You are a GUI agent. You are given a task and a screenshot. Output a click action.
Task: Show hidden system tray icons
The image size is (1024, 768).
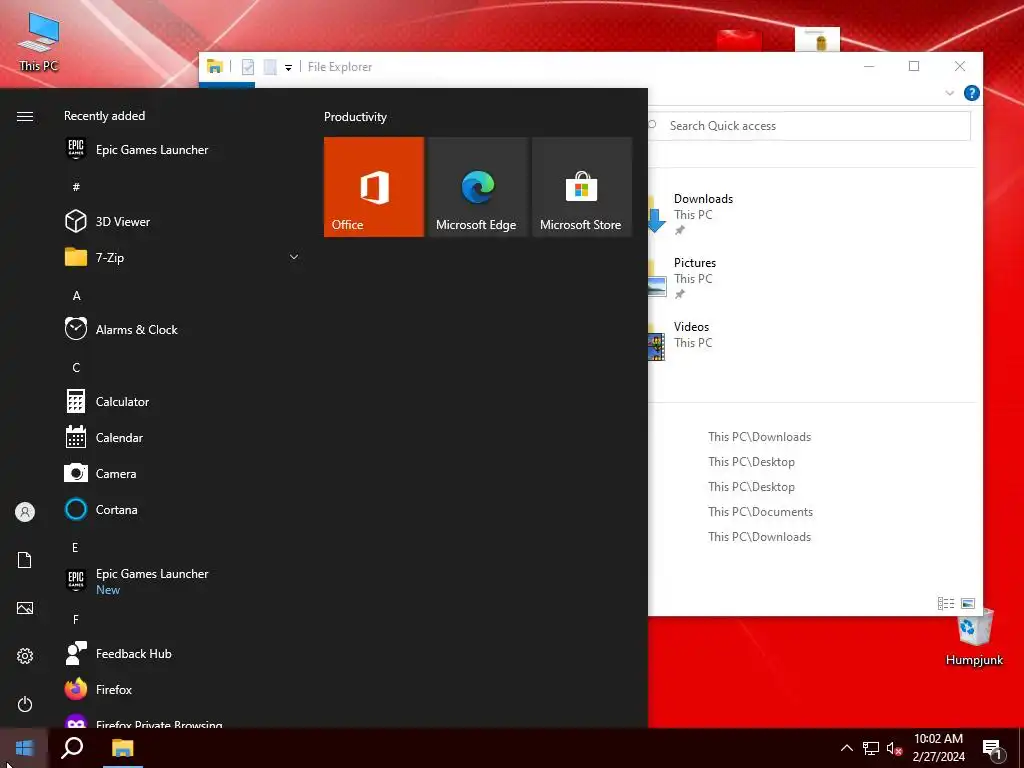coord(846,748)
